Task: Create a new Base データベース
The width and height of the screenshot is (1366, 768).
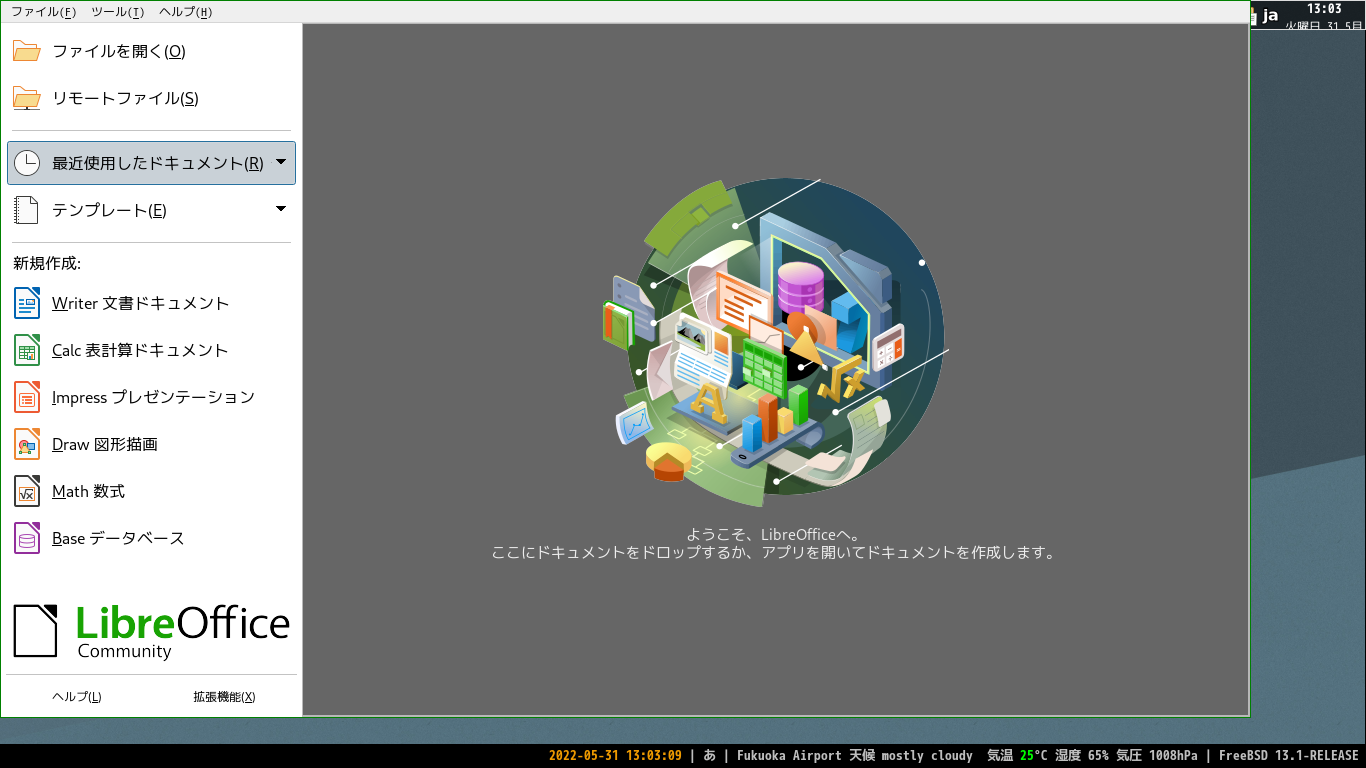Action: point(151,538)
